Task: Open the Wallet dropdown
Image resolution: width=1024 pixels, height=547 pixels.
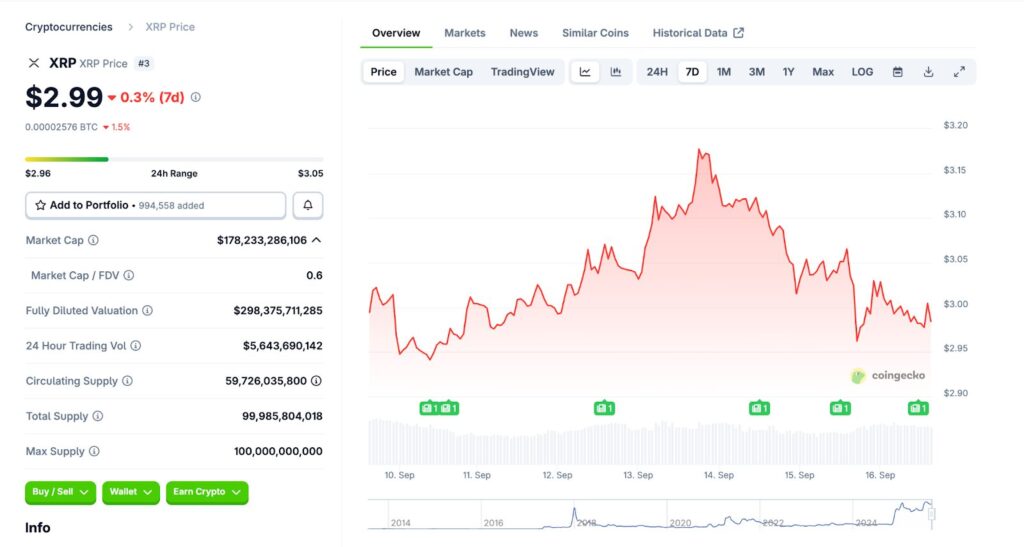Action: point(131,492)
